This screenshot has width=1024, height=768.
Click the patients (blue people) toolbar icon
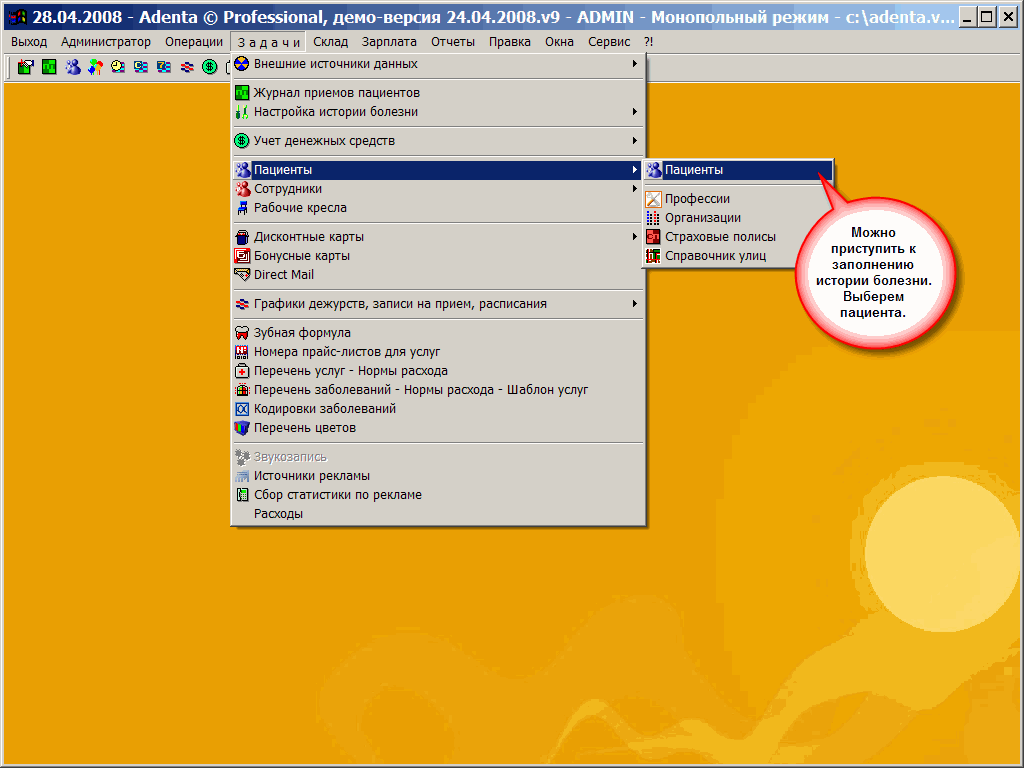[72, 67]
